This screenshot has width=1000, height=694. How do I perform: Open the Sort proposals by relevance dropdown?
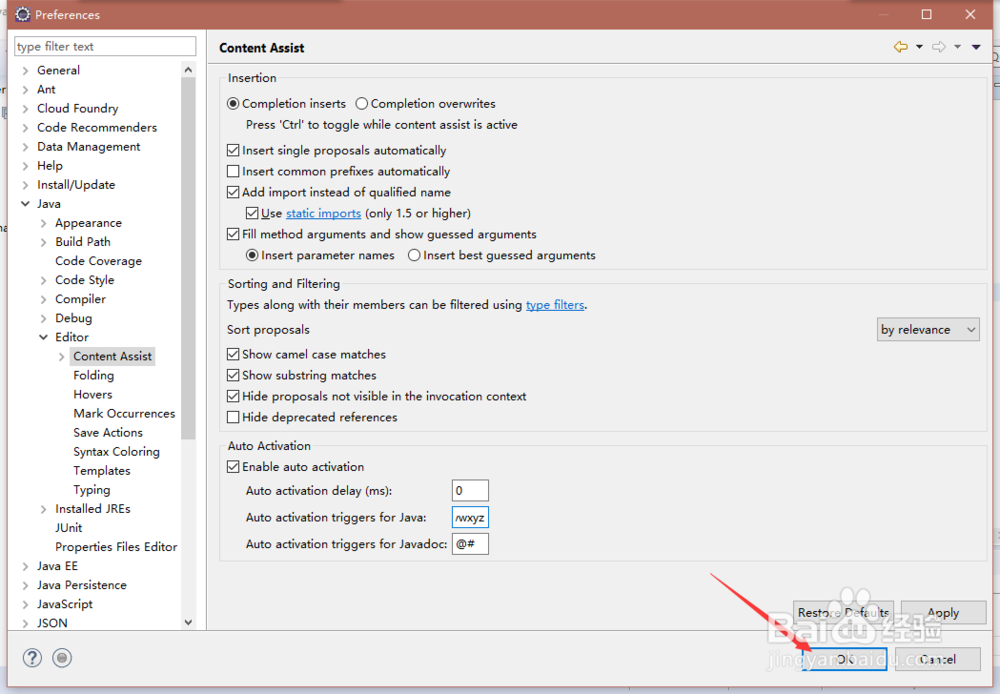[928, 330]
